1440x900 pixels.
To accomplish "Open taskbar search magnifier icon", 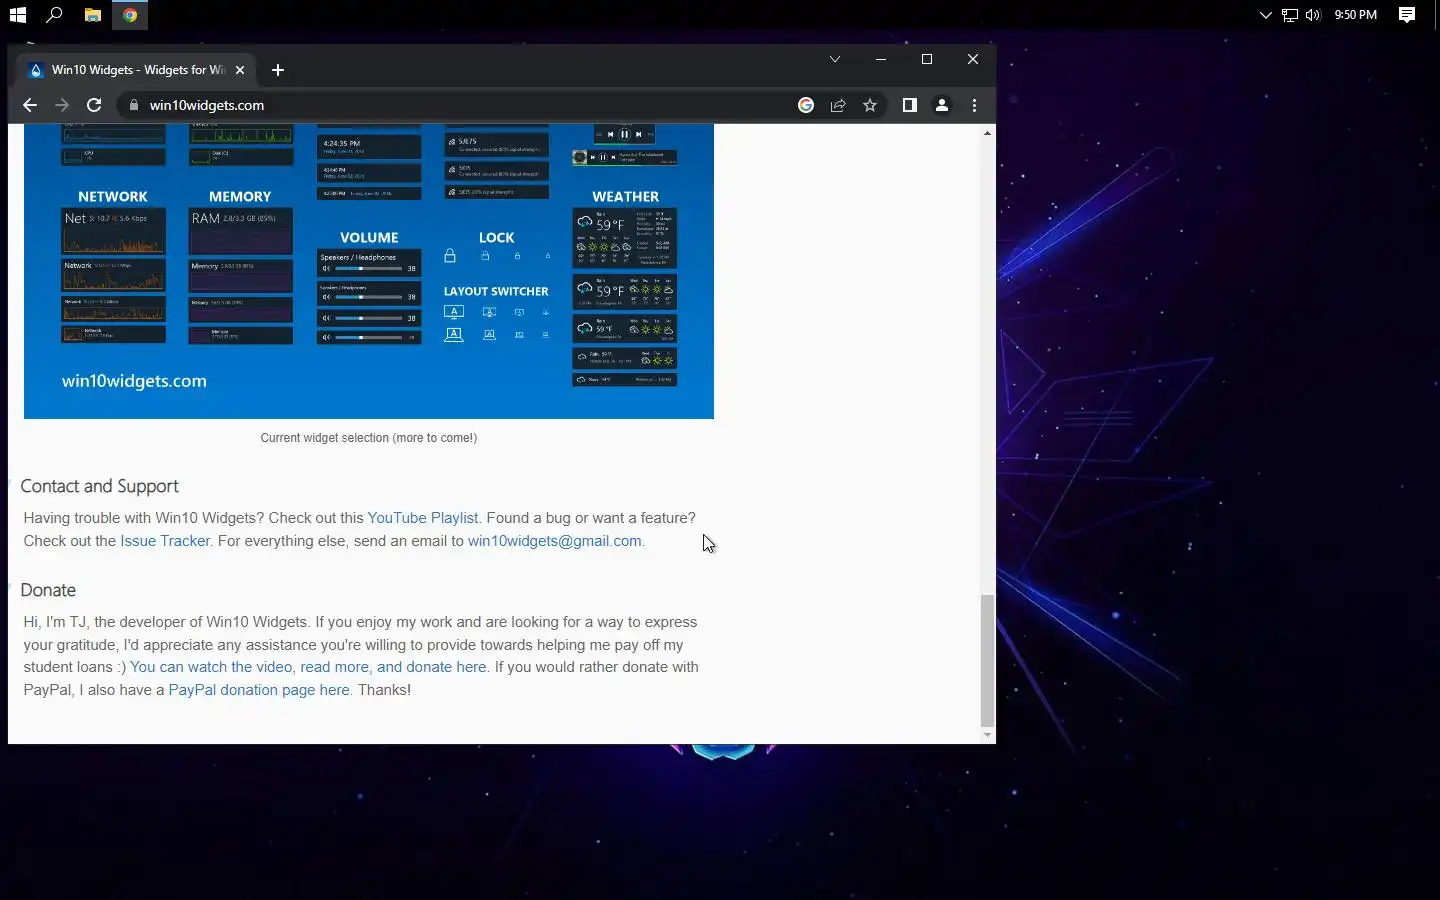I will (x=55, y=15).
